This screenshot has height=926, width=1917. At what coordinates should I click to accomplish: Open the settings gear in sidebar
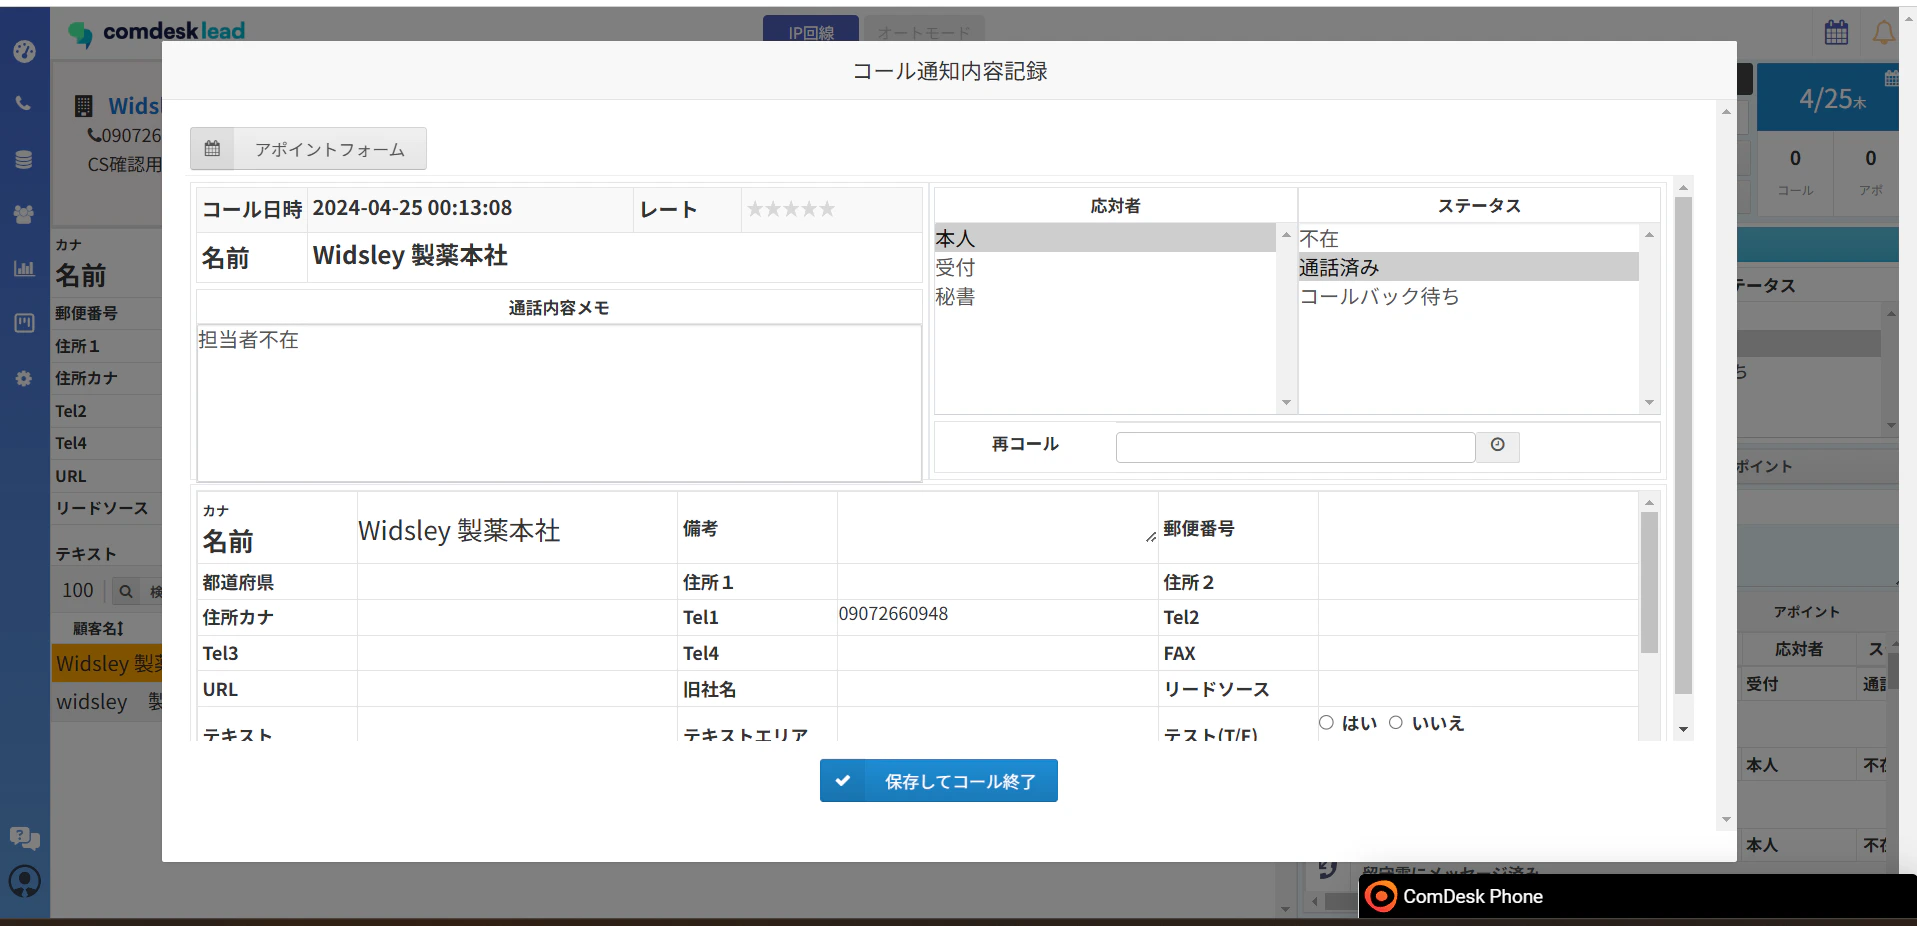tap(24, 379)
